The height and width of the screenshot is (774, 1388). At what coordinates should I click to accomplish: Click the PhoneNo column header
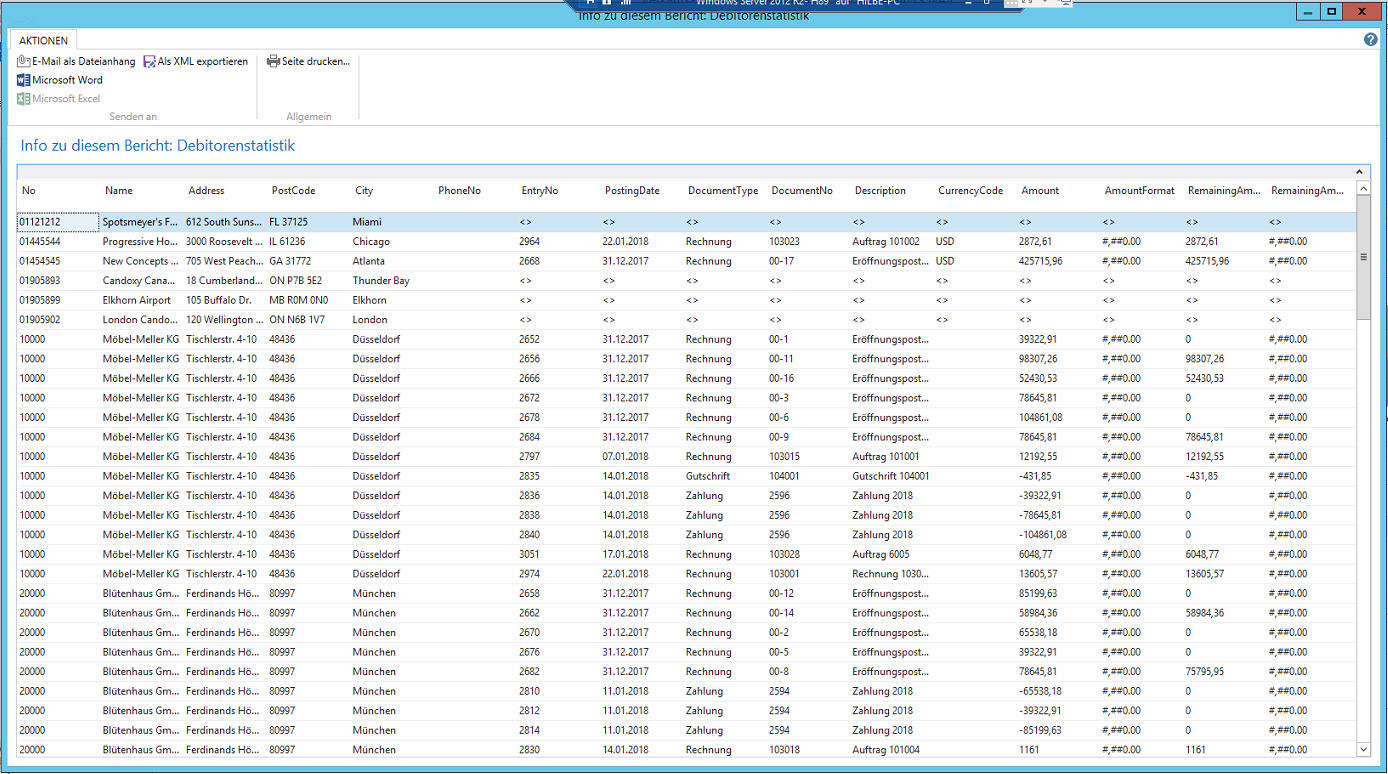(459, 191)
